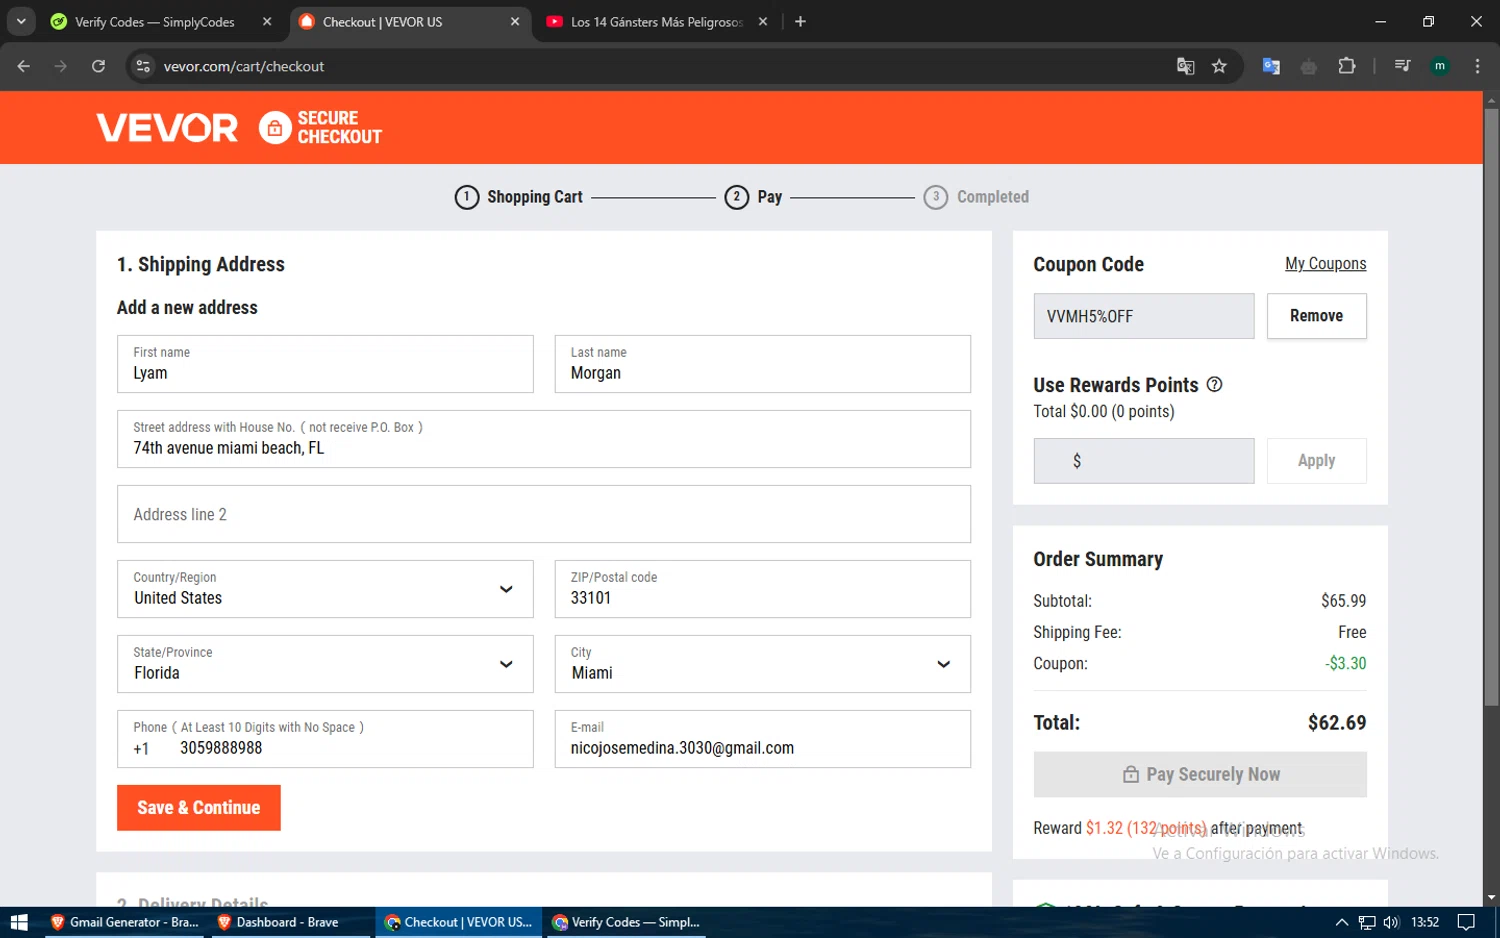This screenshot has height=938, width=1500.
Task: Click the VEVOR logo
Action: (167, 128)
